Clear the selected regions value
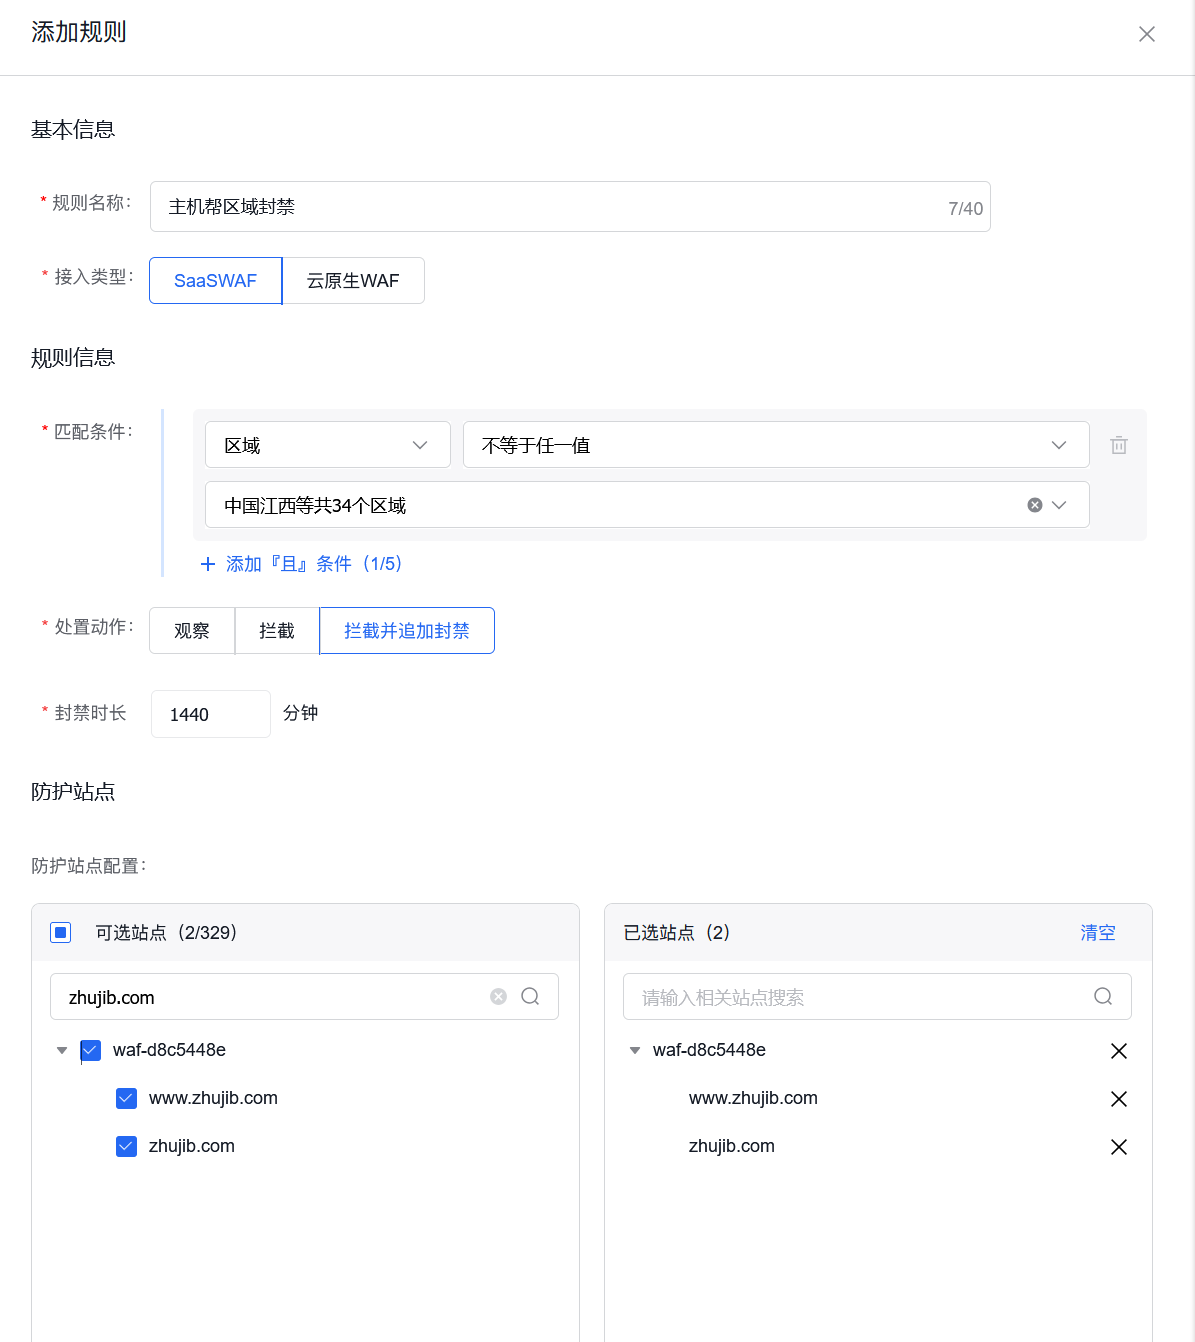 click(x=1034, y=505)
